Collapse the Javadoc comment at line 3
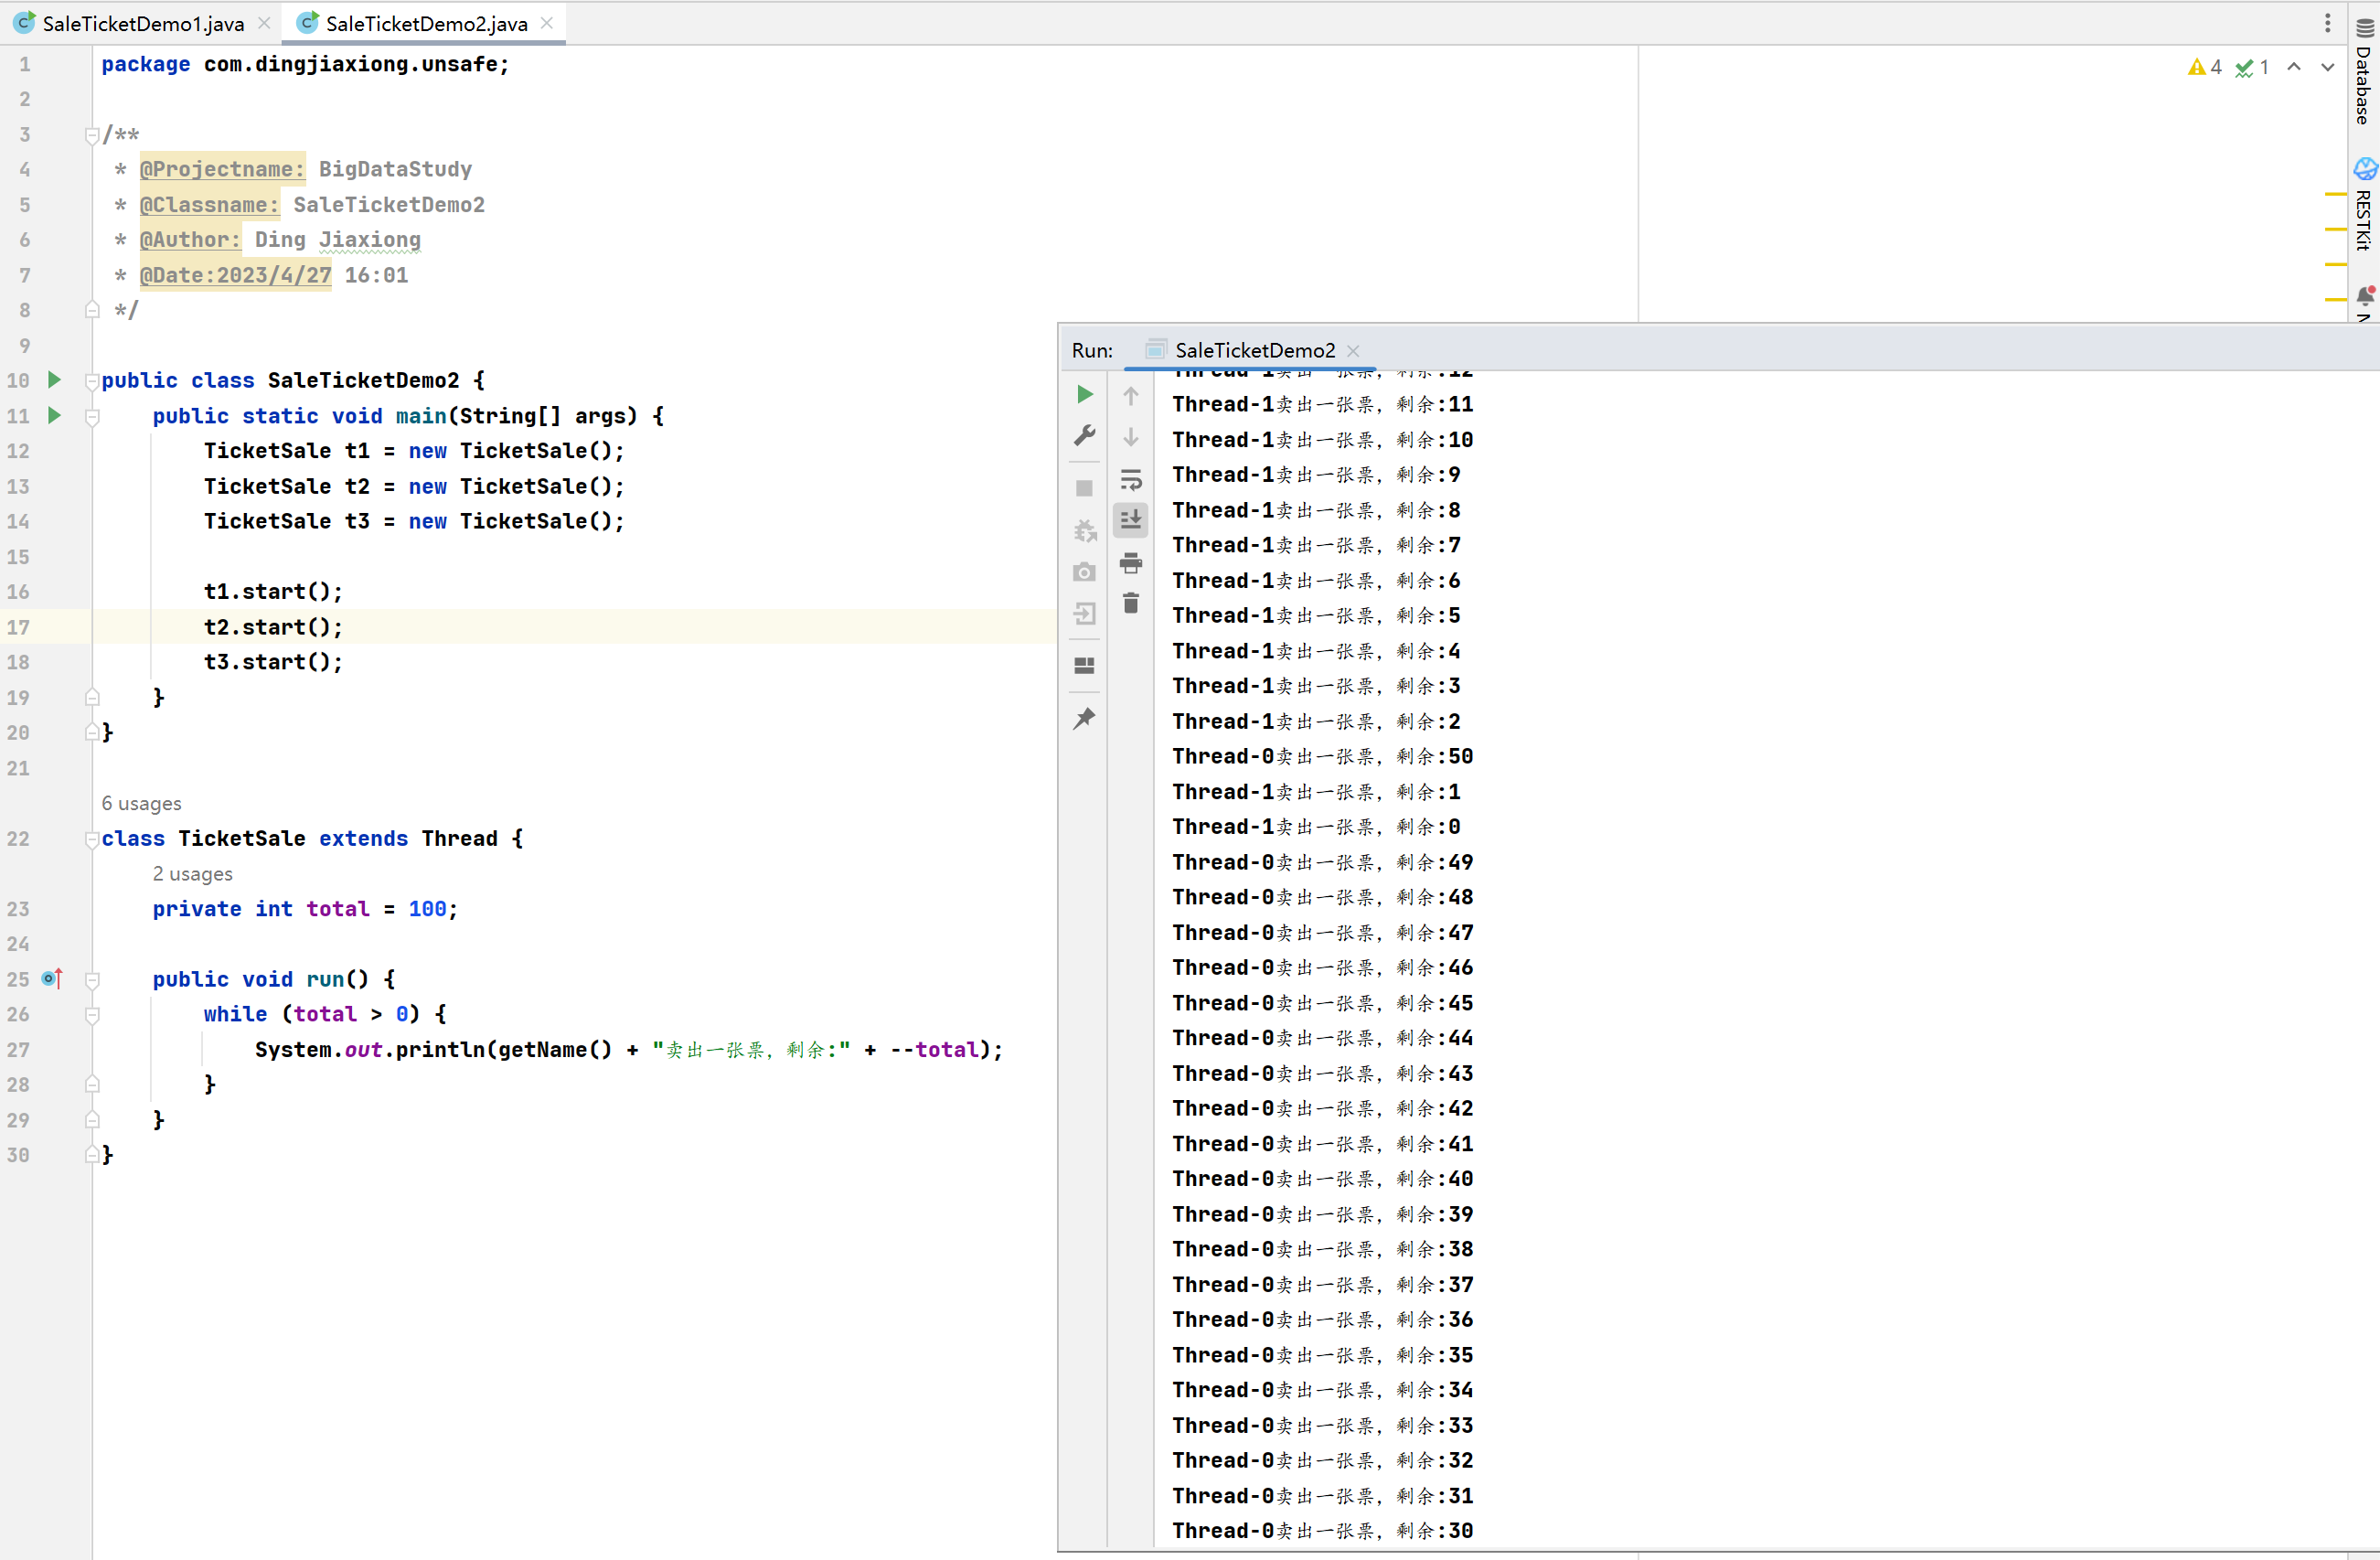The image size is (2380, 1560). [x=92, y=135]
